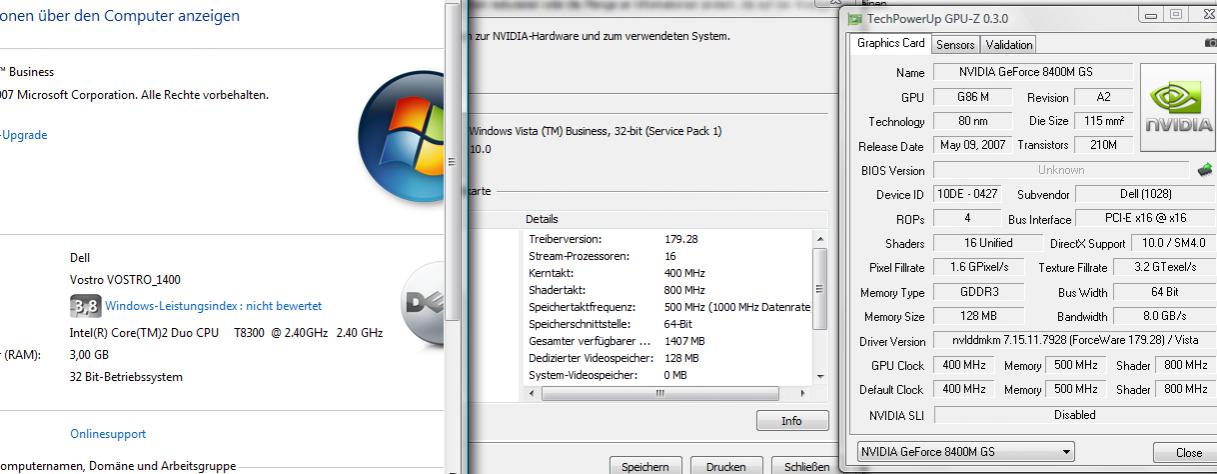This screenshot has height=474, width=1217.
Task: Click the GPU-Z title bar app icon
Action: pos(855,18)
